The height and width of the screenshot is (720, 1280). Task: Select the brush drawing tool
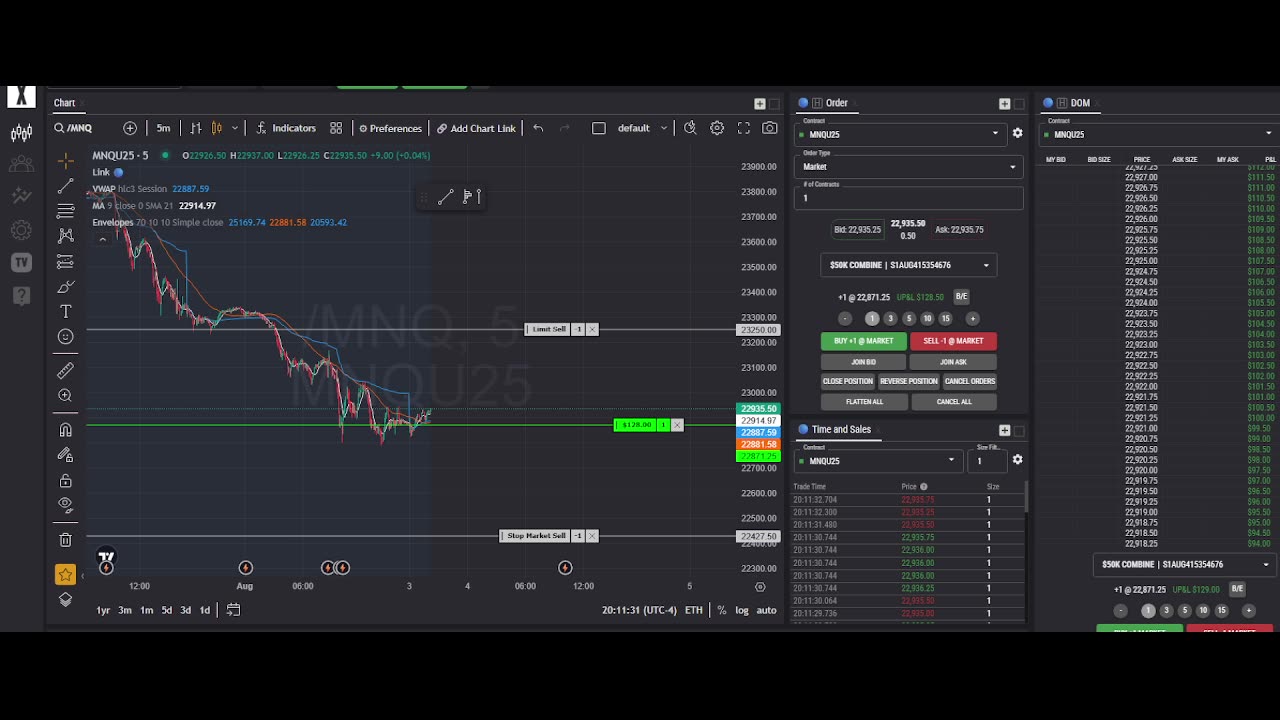(x=66, y=287)
